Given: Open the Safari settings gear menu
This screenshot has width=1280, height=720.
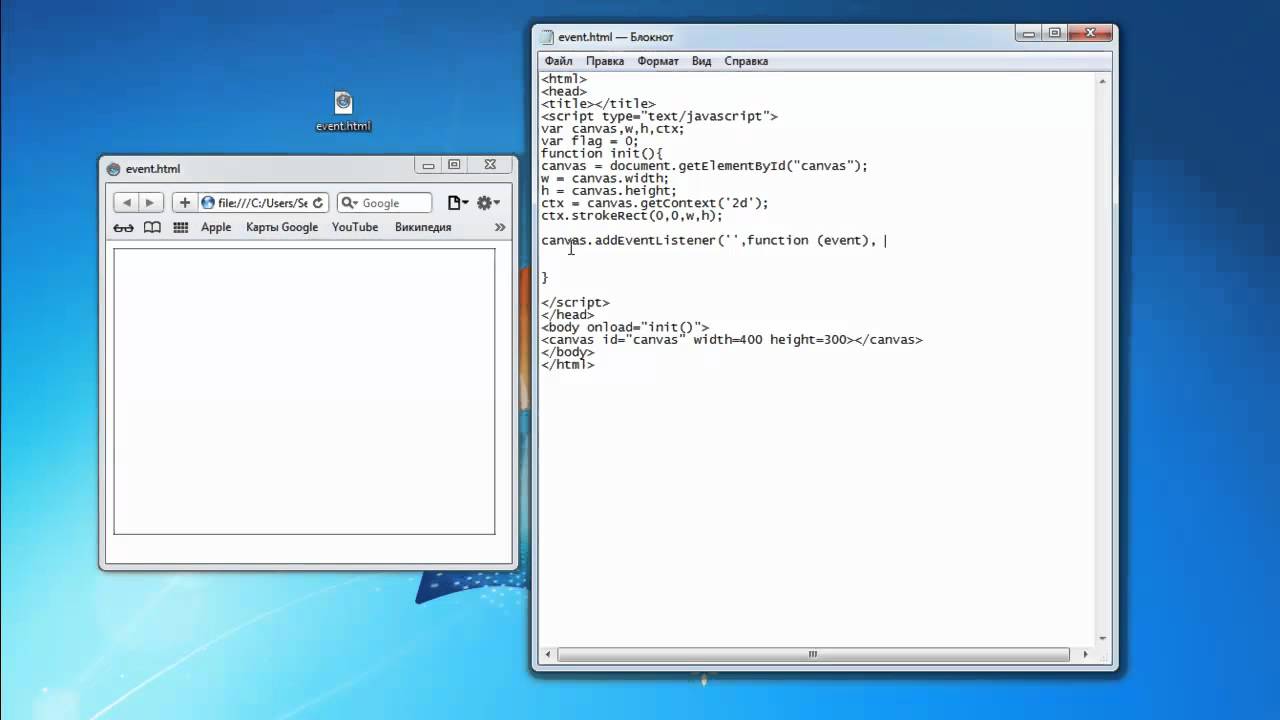Looking at the screenshot, I should (488, 203).
